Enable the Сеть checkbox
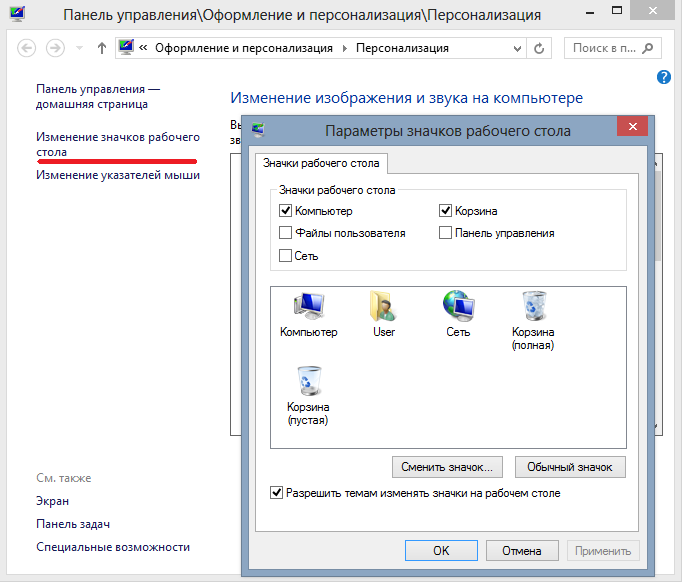Viewport: 682px width, 582px height. [285, 255]
